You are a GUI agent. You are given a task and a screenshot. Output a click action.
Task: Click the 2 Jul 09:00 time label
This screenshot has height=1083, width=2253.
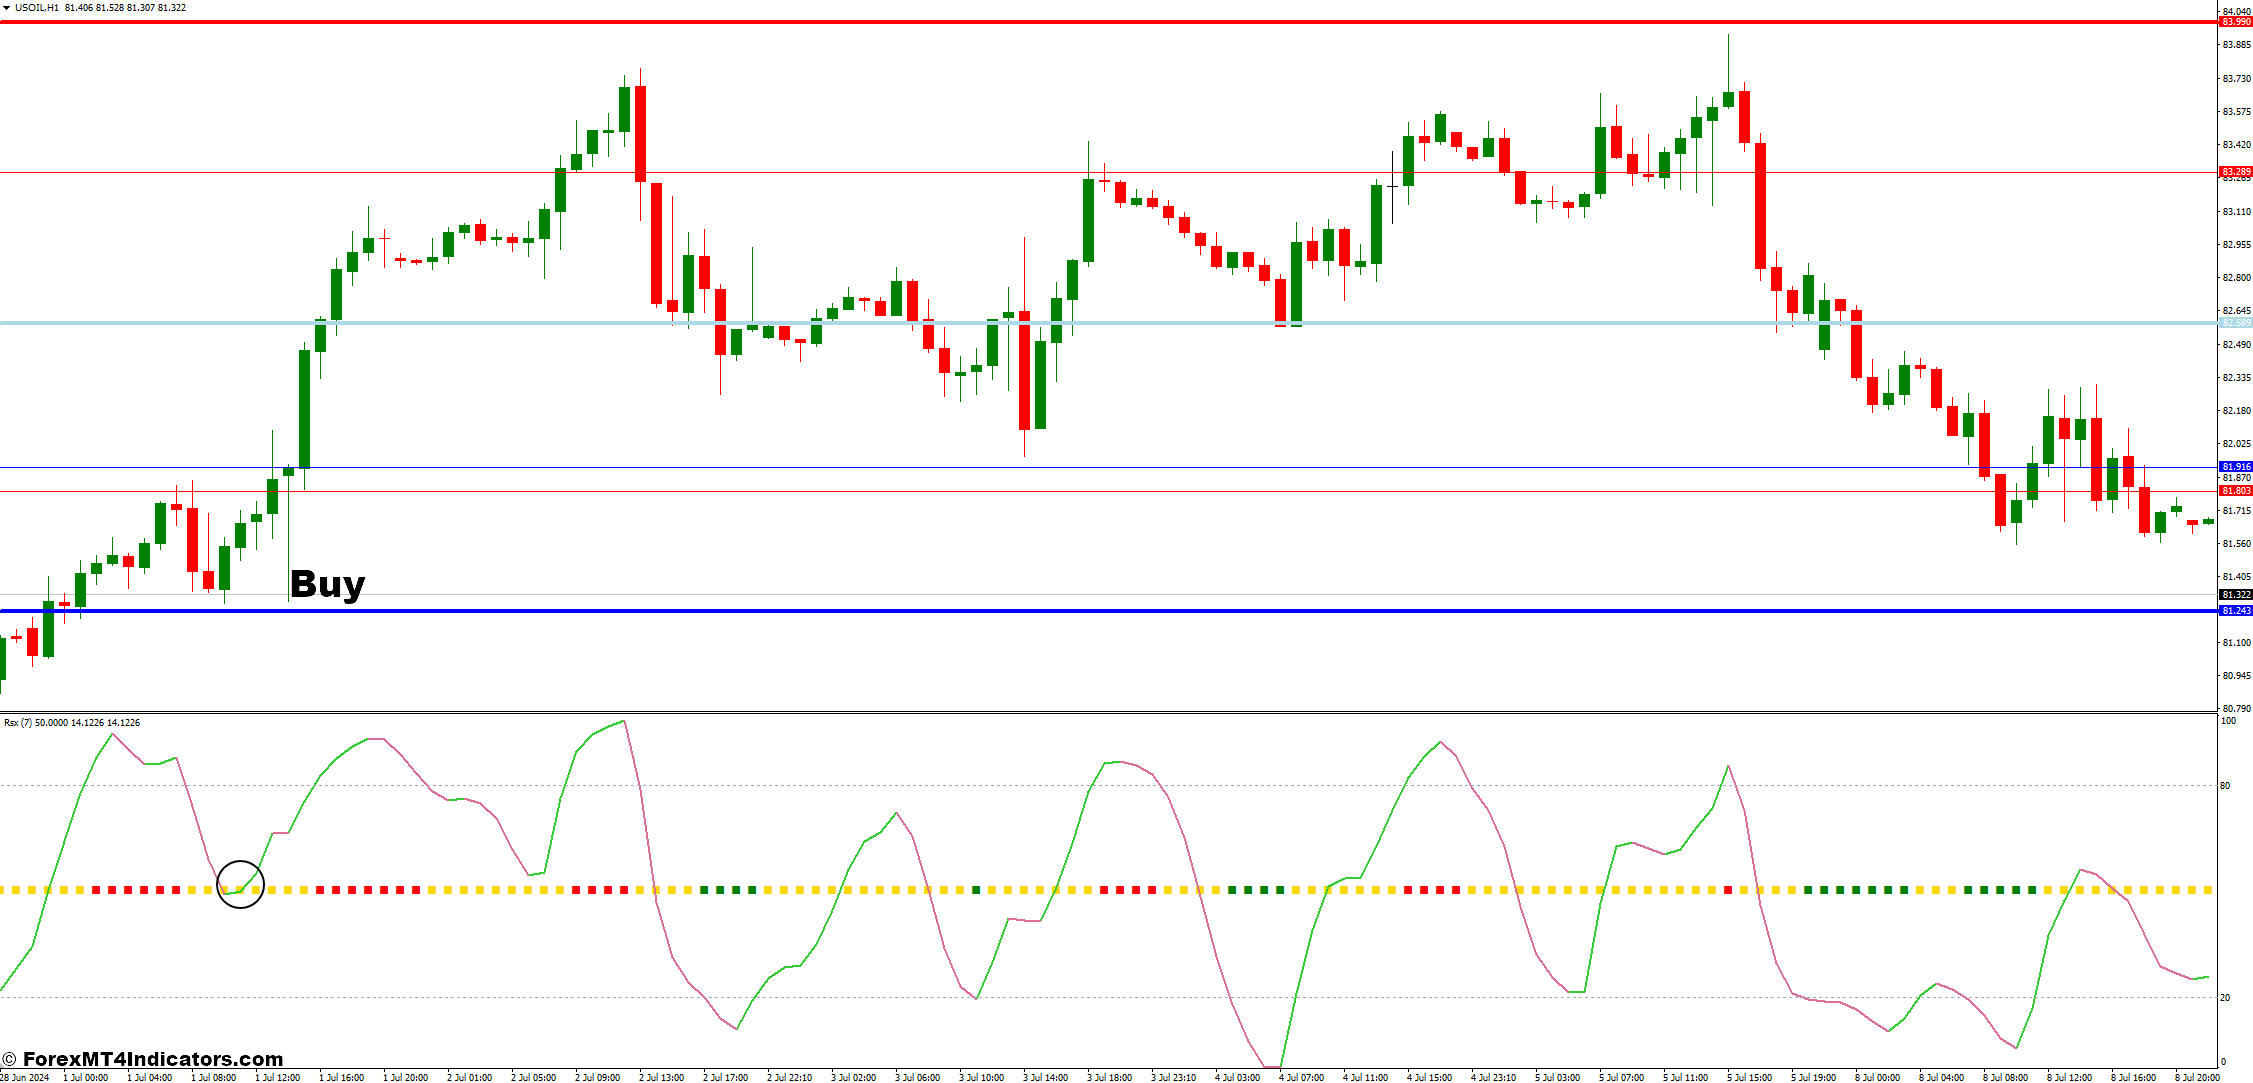click(x=598, y=1077)
